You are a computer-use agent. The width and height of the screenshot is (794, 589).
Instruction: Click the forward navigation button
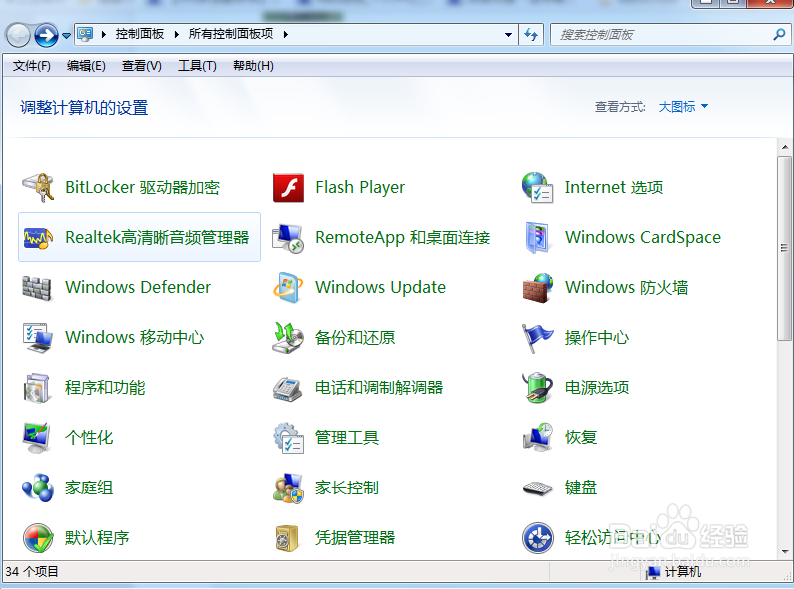pyautogui.click(x=46, y=35)
